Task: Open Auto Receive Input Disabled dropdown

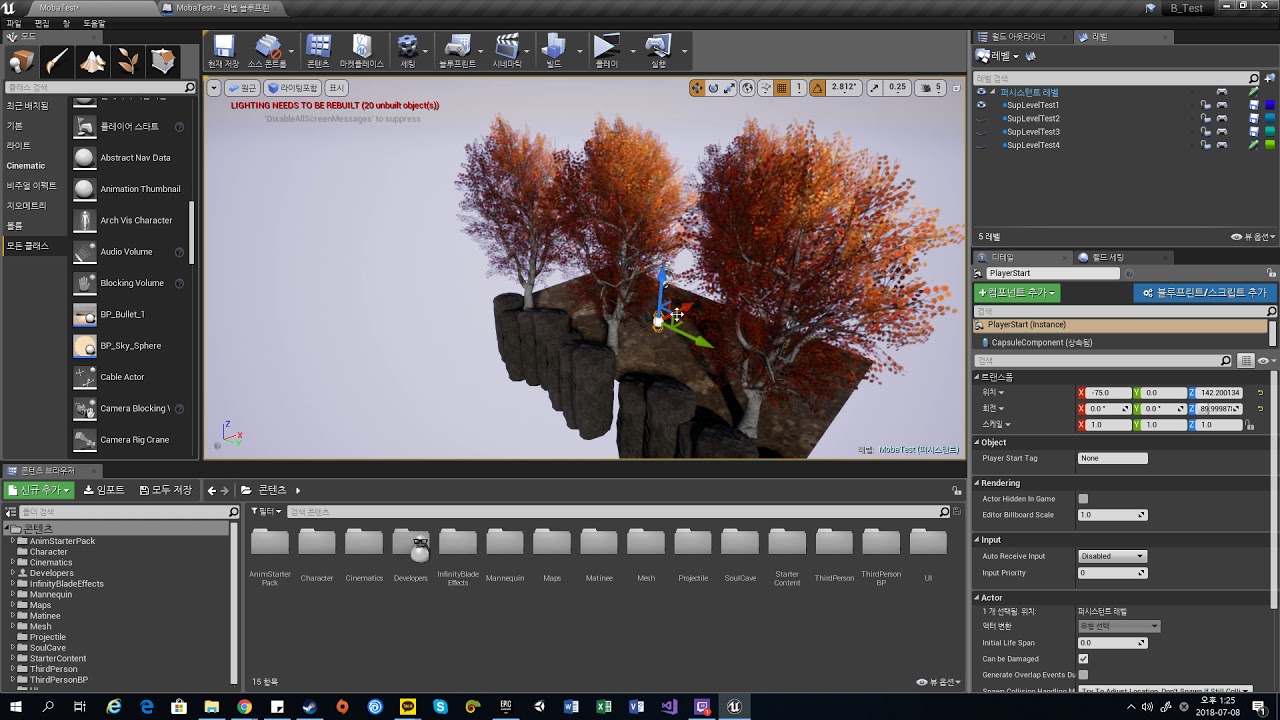Action: click(x=1112, y=556)
